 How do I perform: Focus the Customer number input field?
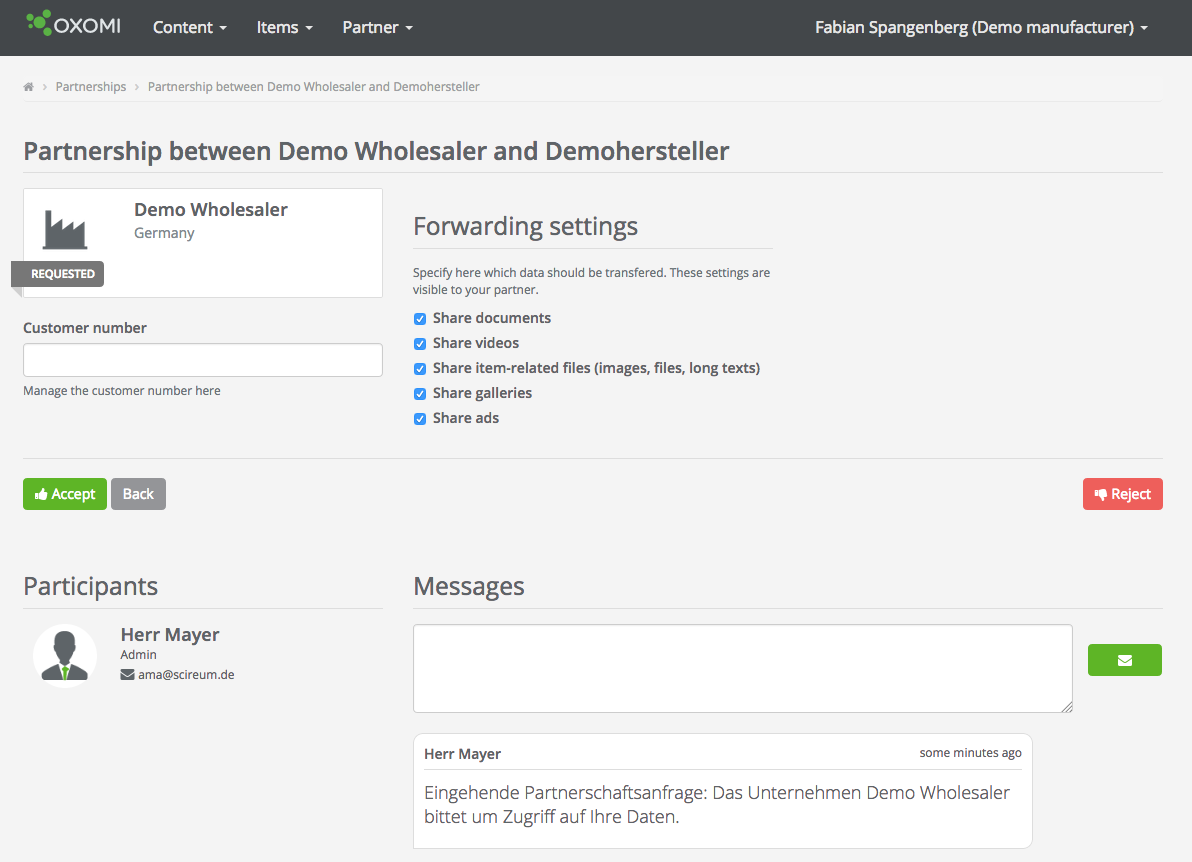[x=202, y=360]
